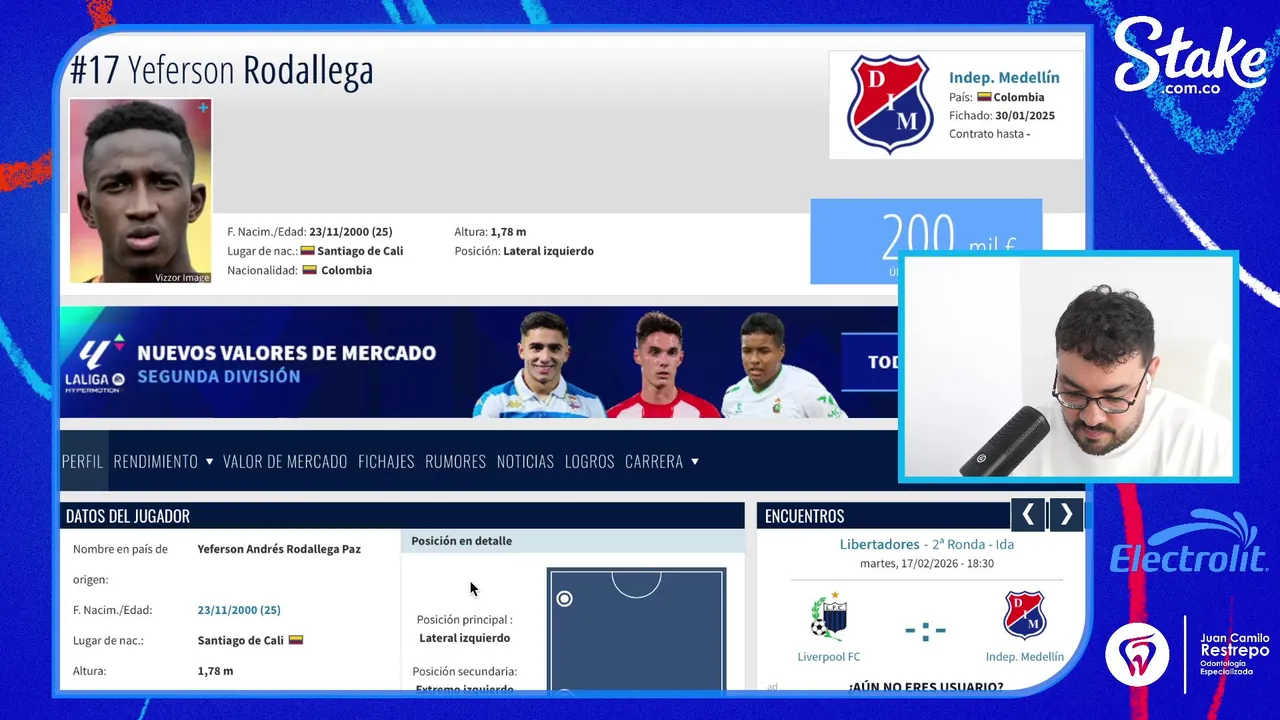Open Yeferson Rodallega's profile photo
Screen dimensions: 1280x720
point(141,190)
